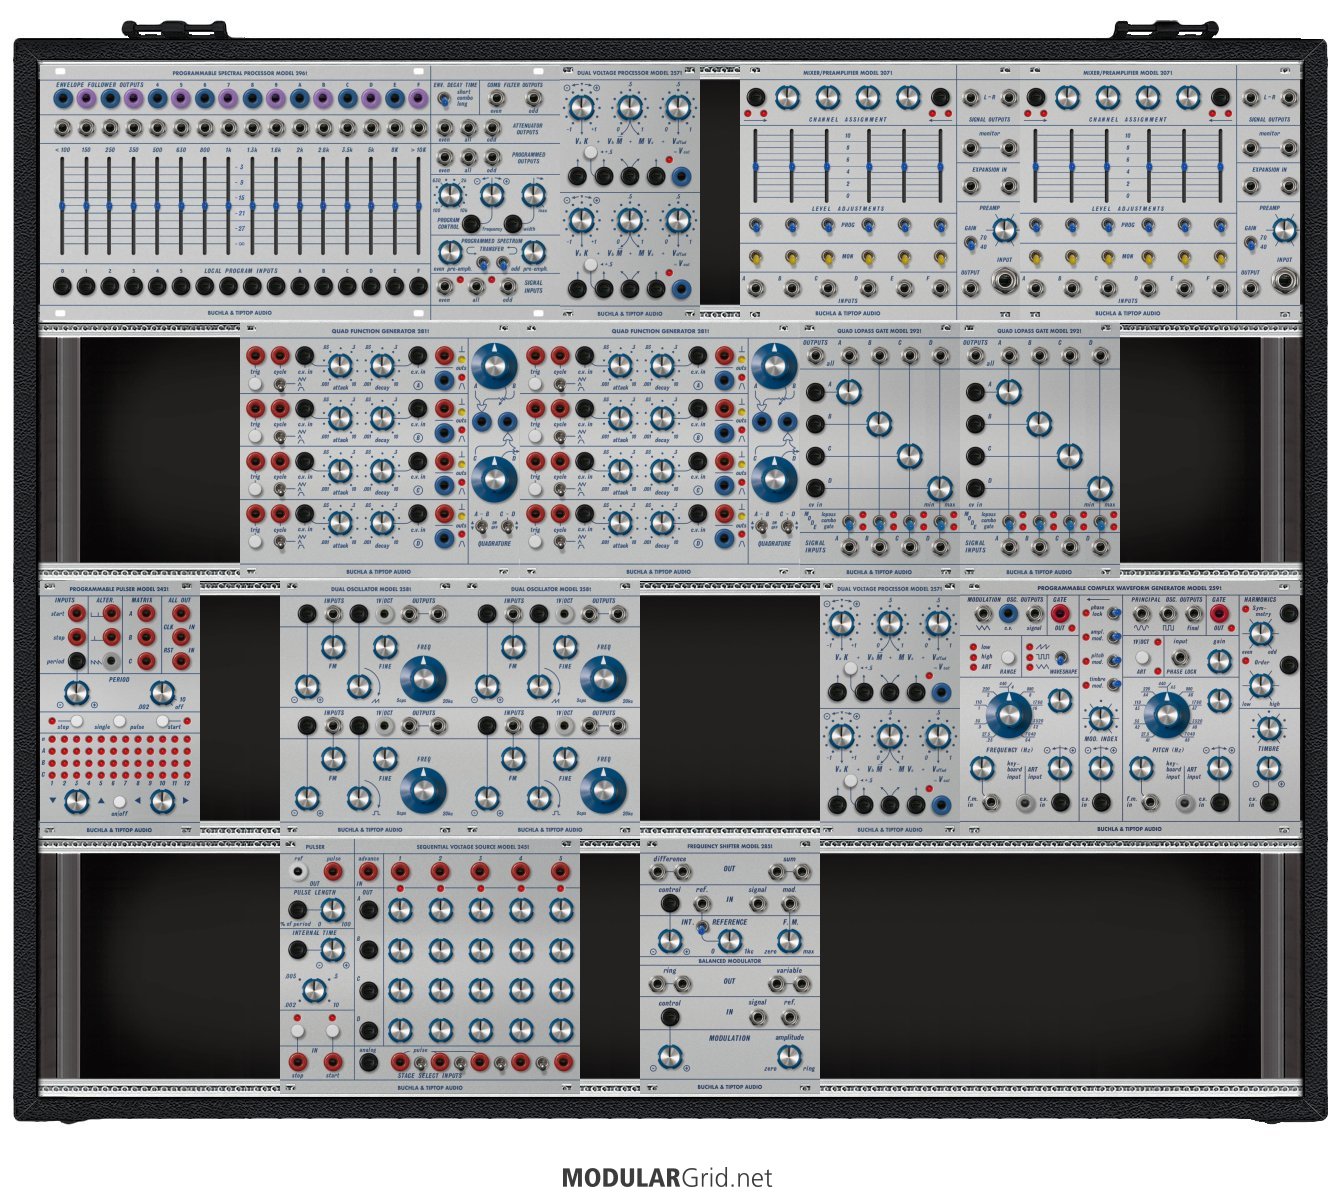
Task: Click 'PROGRAMMABLE PULSER MODEL 242t' title text
Action: coord(119,589)
